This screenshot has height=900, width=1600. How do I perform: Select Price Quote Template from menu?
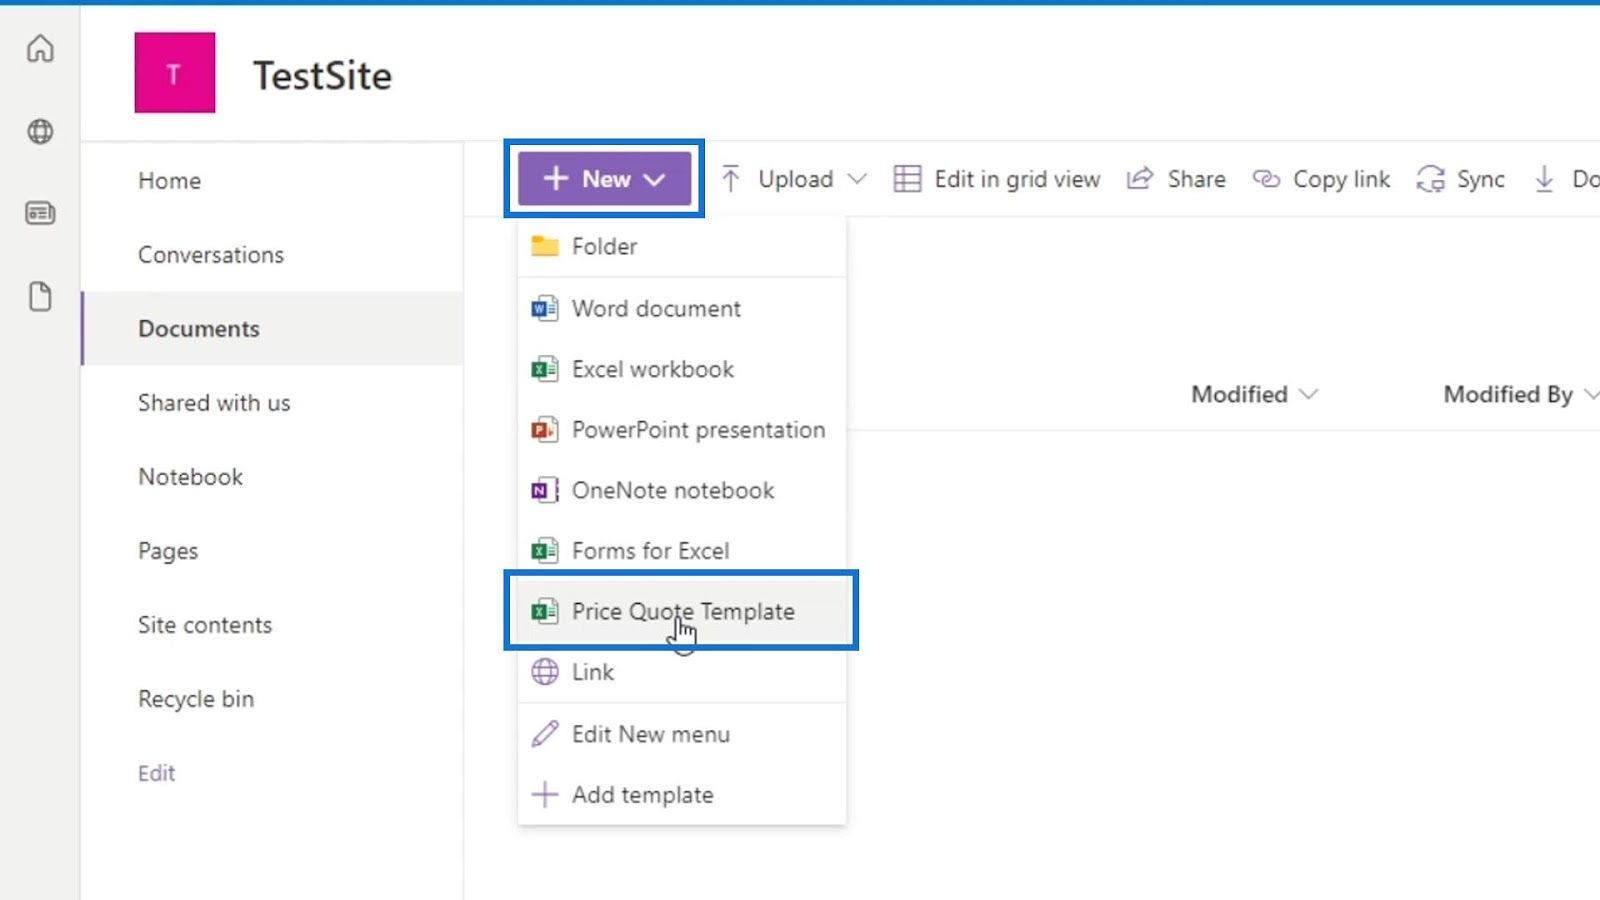click(682, 611)
